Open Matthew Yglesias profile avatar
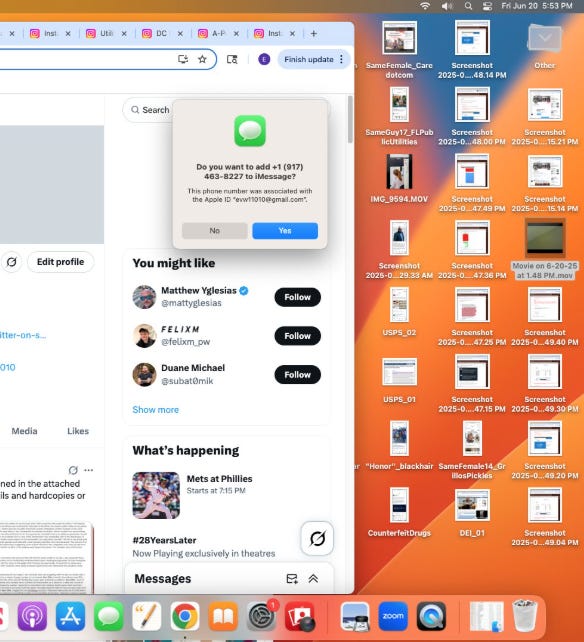 click(x=144, y=297)
